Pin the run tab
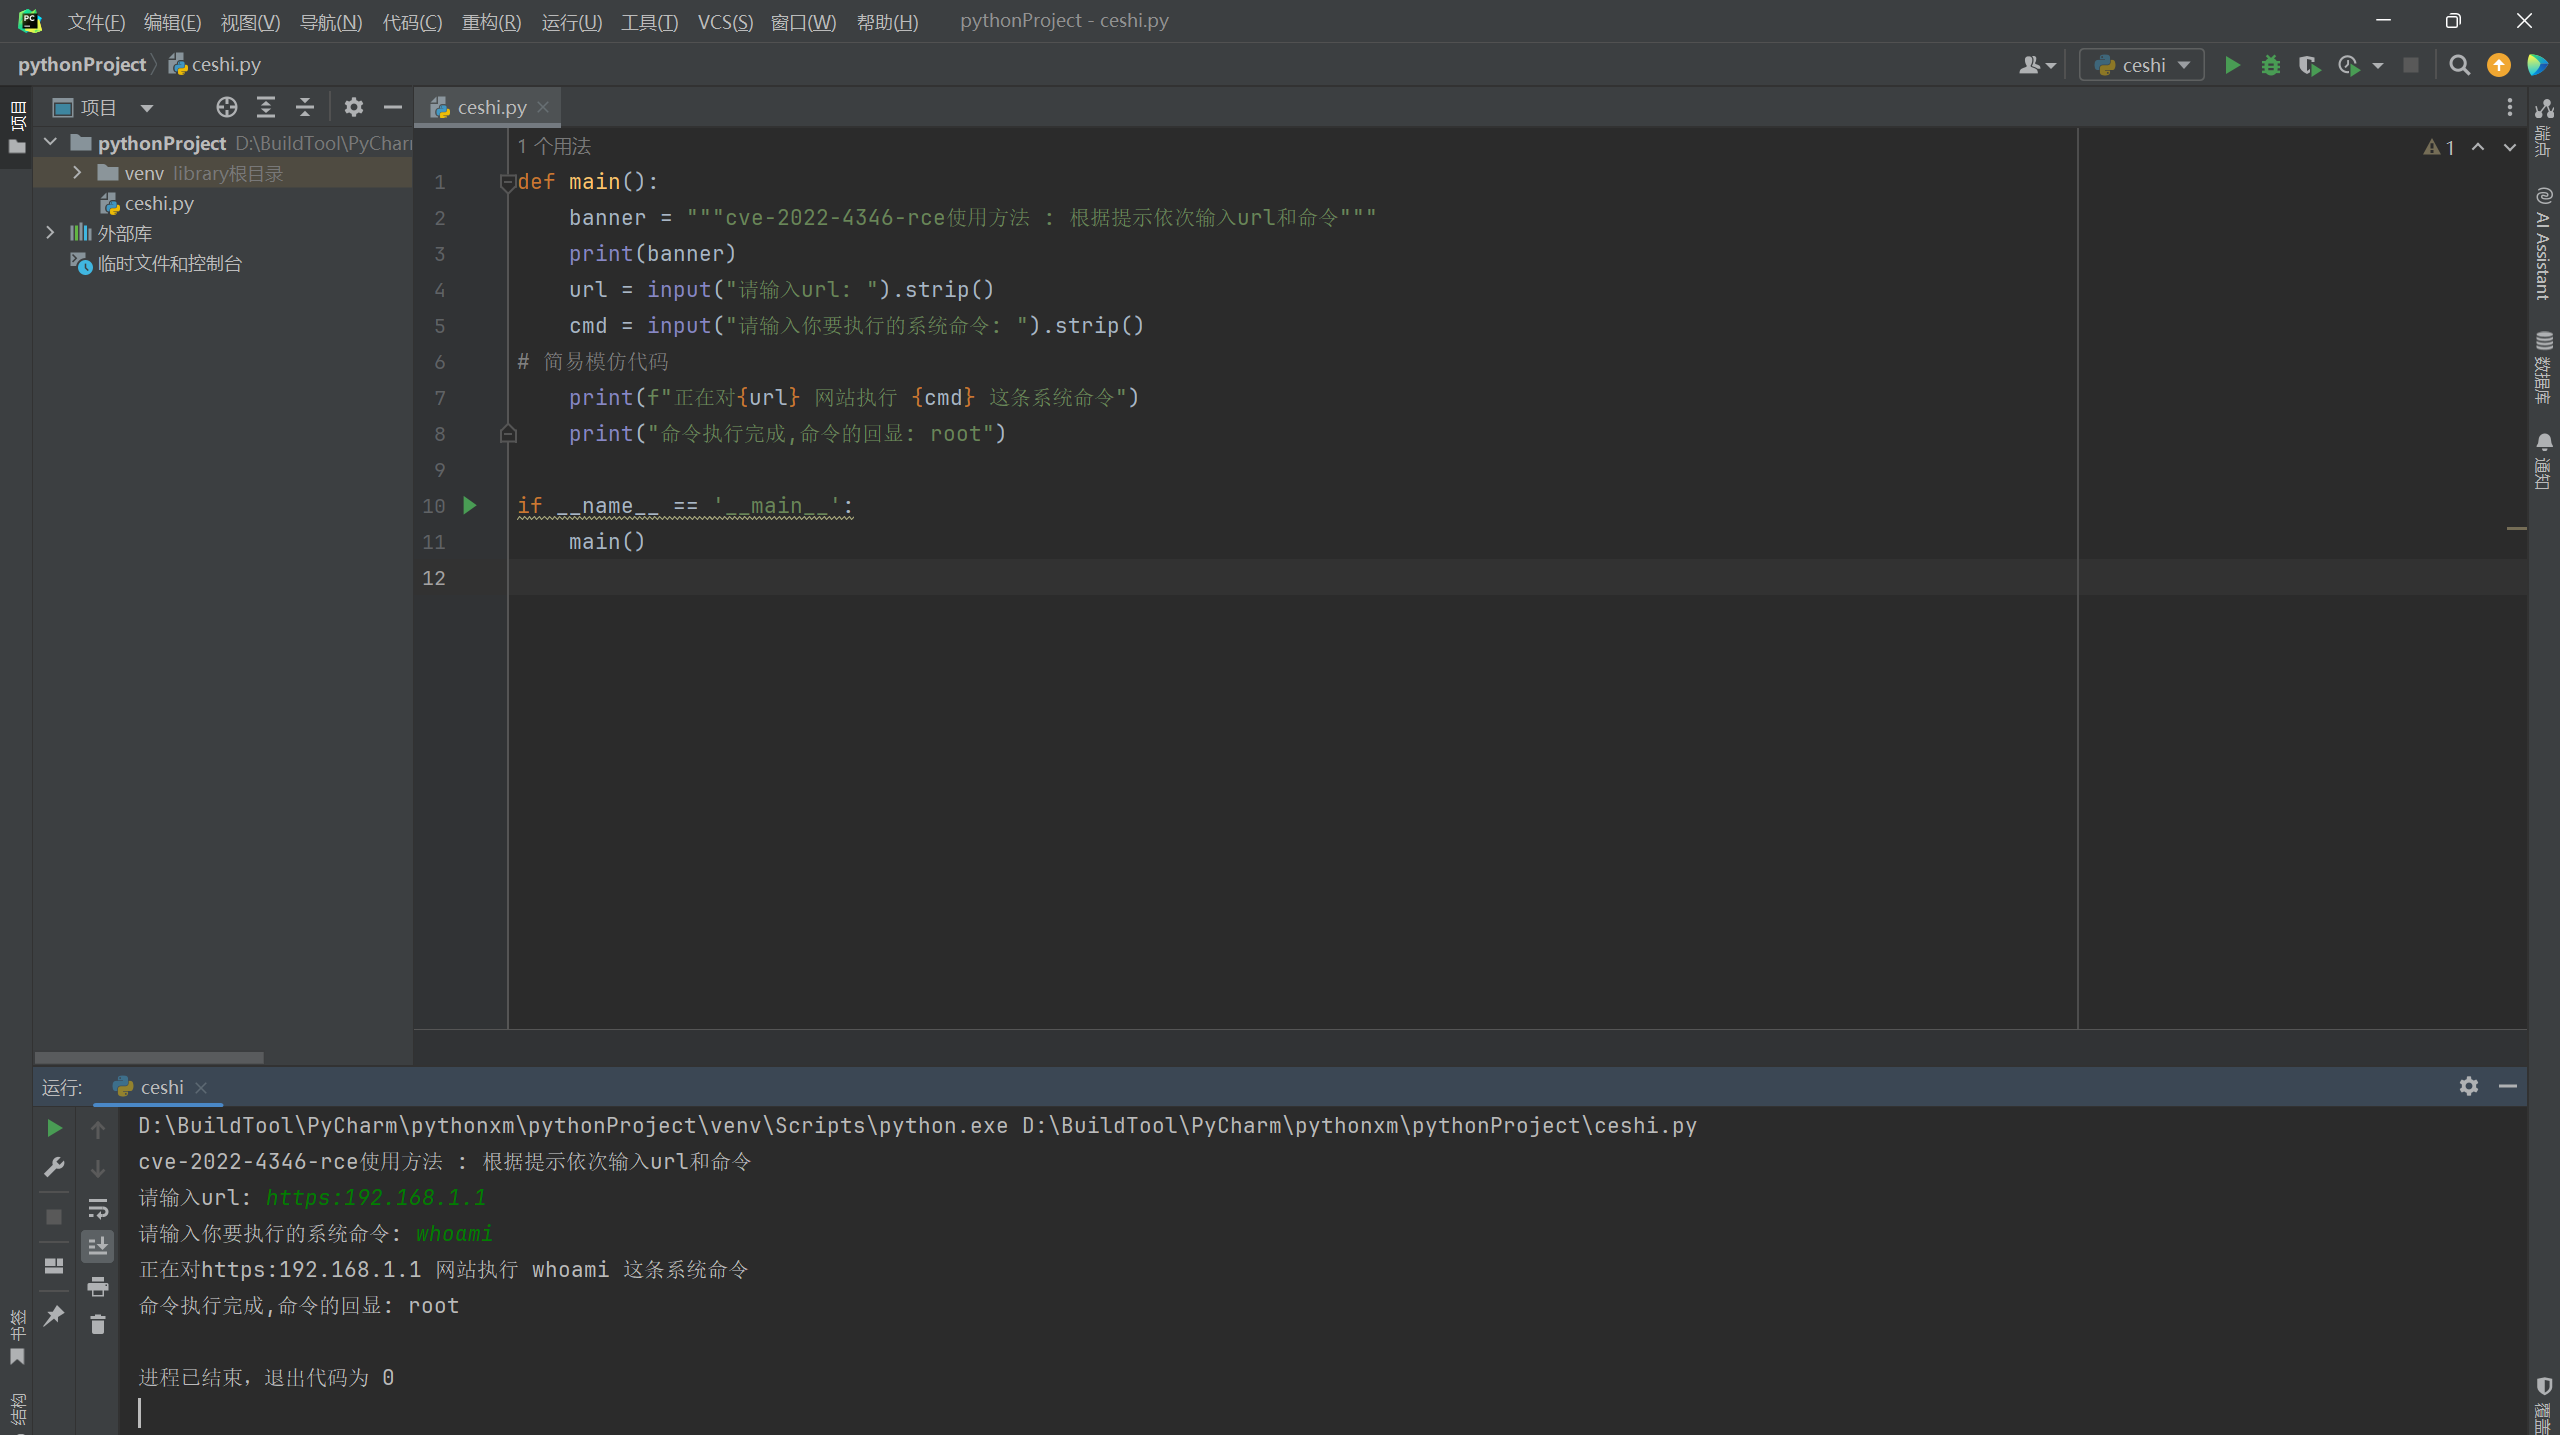Image resolution: width=2560 pixels, height=1435 pixels. click(x=54, y=1315)
